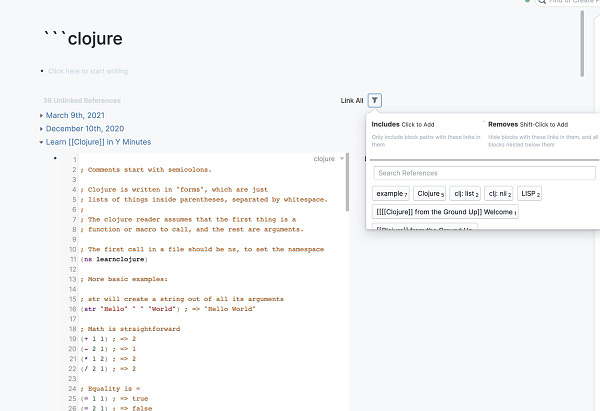The image size is (600, 411).
Task: Collapse the Learn Clojure in Y Minutes reference
Action: click(x=41, y=142)
